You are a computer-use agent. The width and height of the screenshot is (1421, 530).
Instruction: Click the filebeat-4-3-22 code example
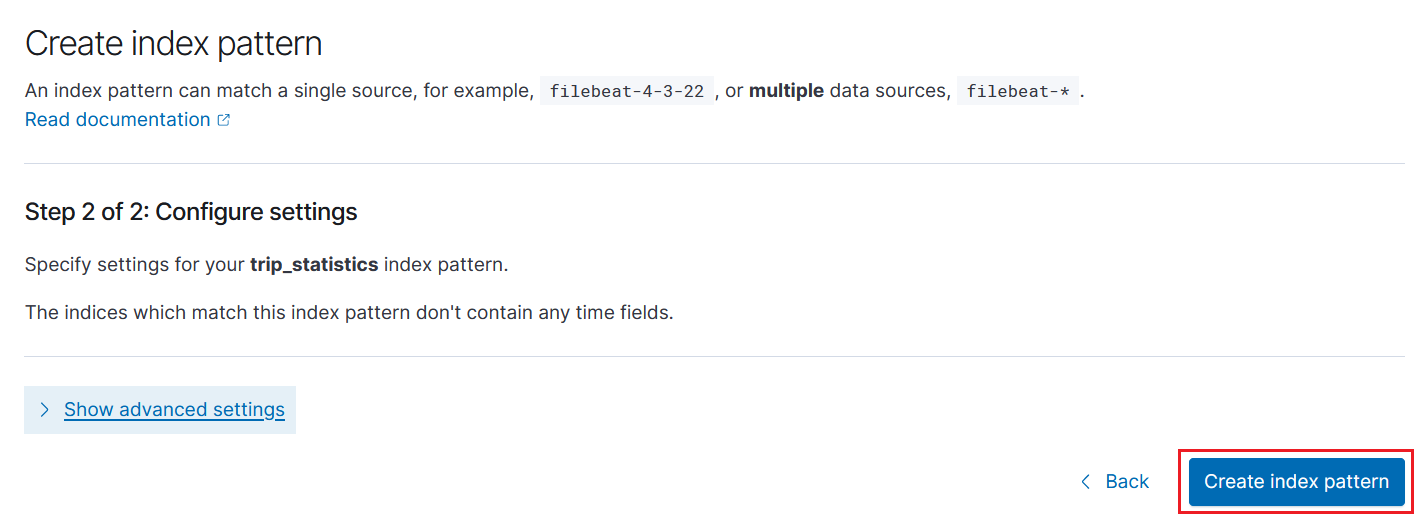click(x=626, y=92)
